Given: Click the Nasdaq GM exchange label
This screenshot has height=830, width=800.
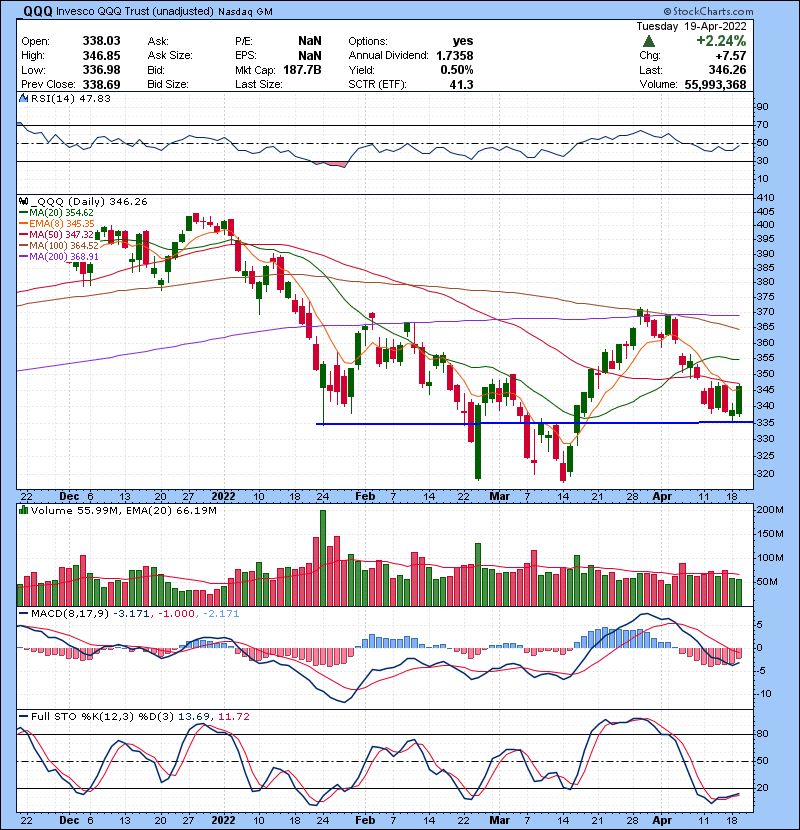Looking at the screenshot, I should 246,12.
